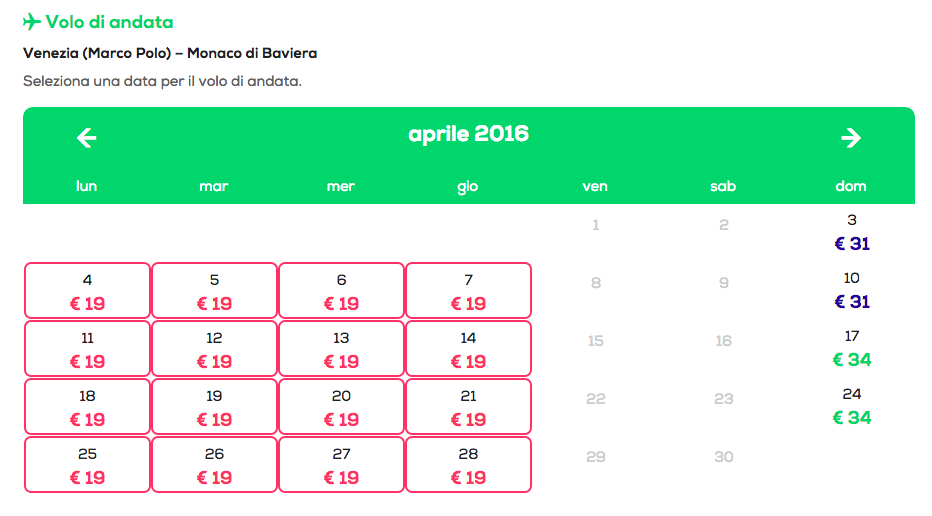The height and width of the screenshot is (516, 932).
Task: Select Sunday April 17 at €34
Action: click(851, 349)
